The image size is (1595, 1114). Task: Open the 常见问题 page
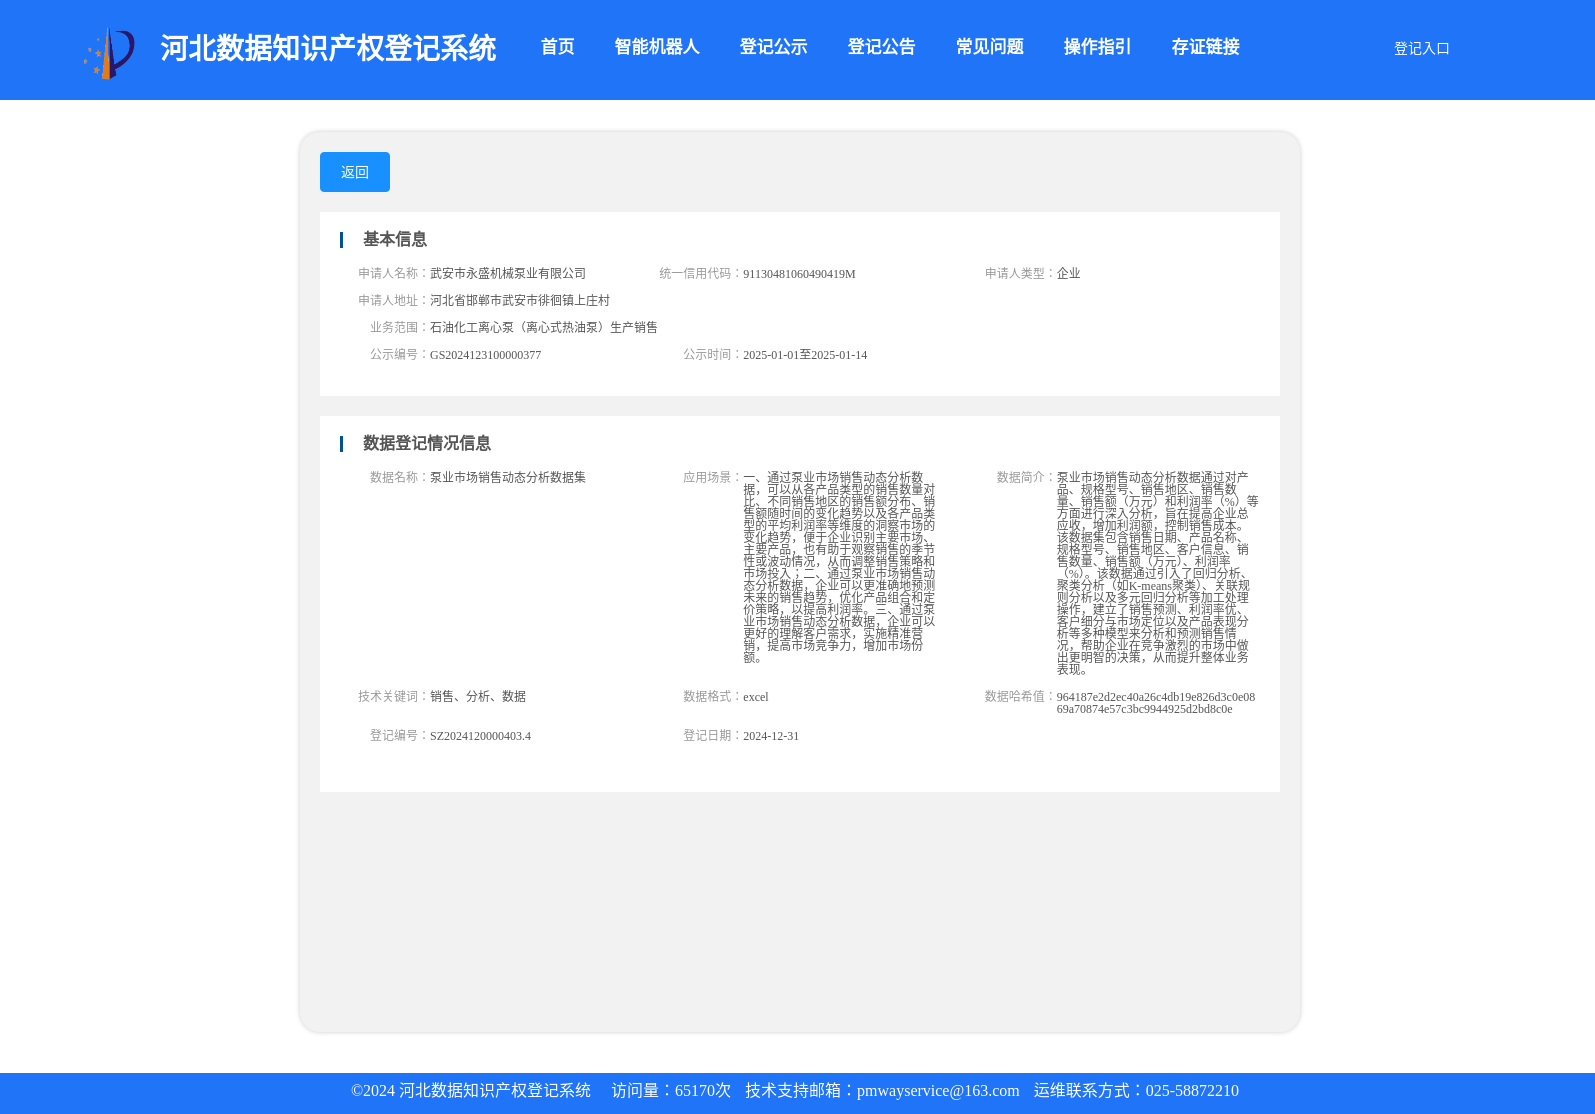(989, 47)
